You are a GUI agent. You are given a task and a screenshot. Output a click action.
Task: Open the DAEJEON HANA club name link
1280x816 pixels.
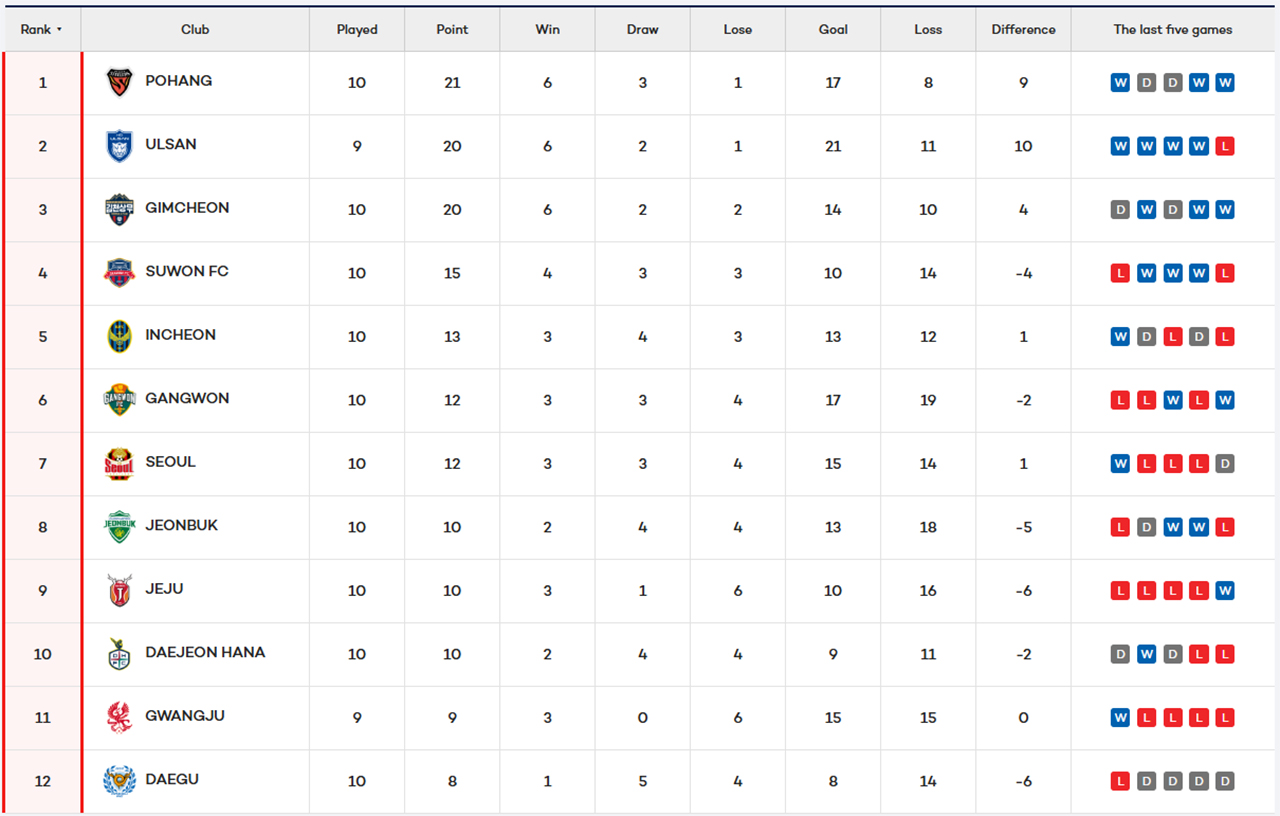pos(205,652)
